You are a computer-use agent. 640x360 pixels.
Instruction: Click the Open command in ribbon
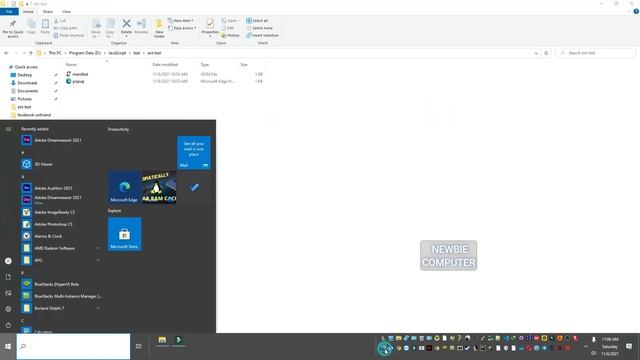[230, 20]
